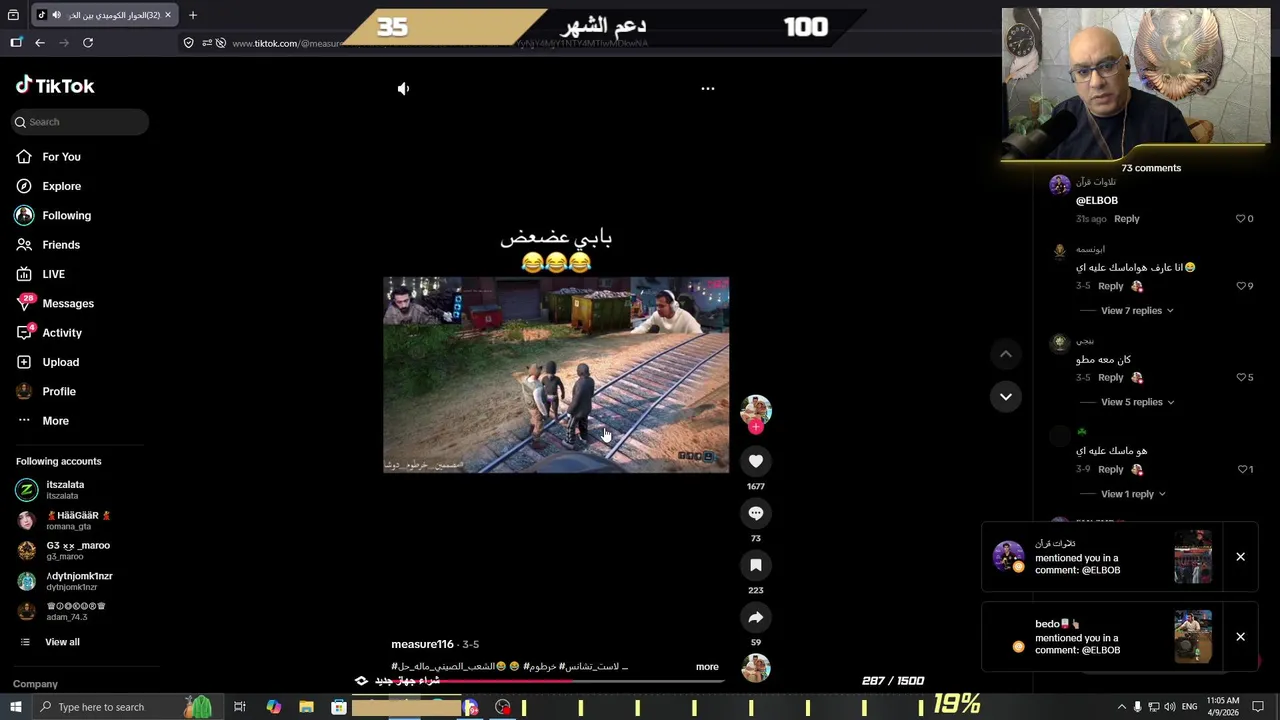Click into the TikTok search field
Image resolution: width=1280 pixels, height=720 pixels.
coord(82,122)
